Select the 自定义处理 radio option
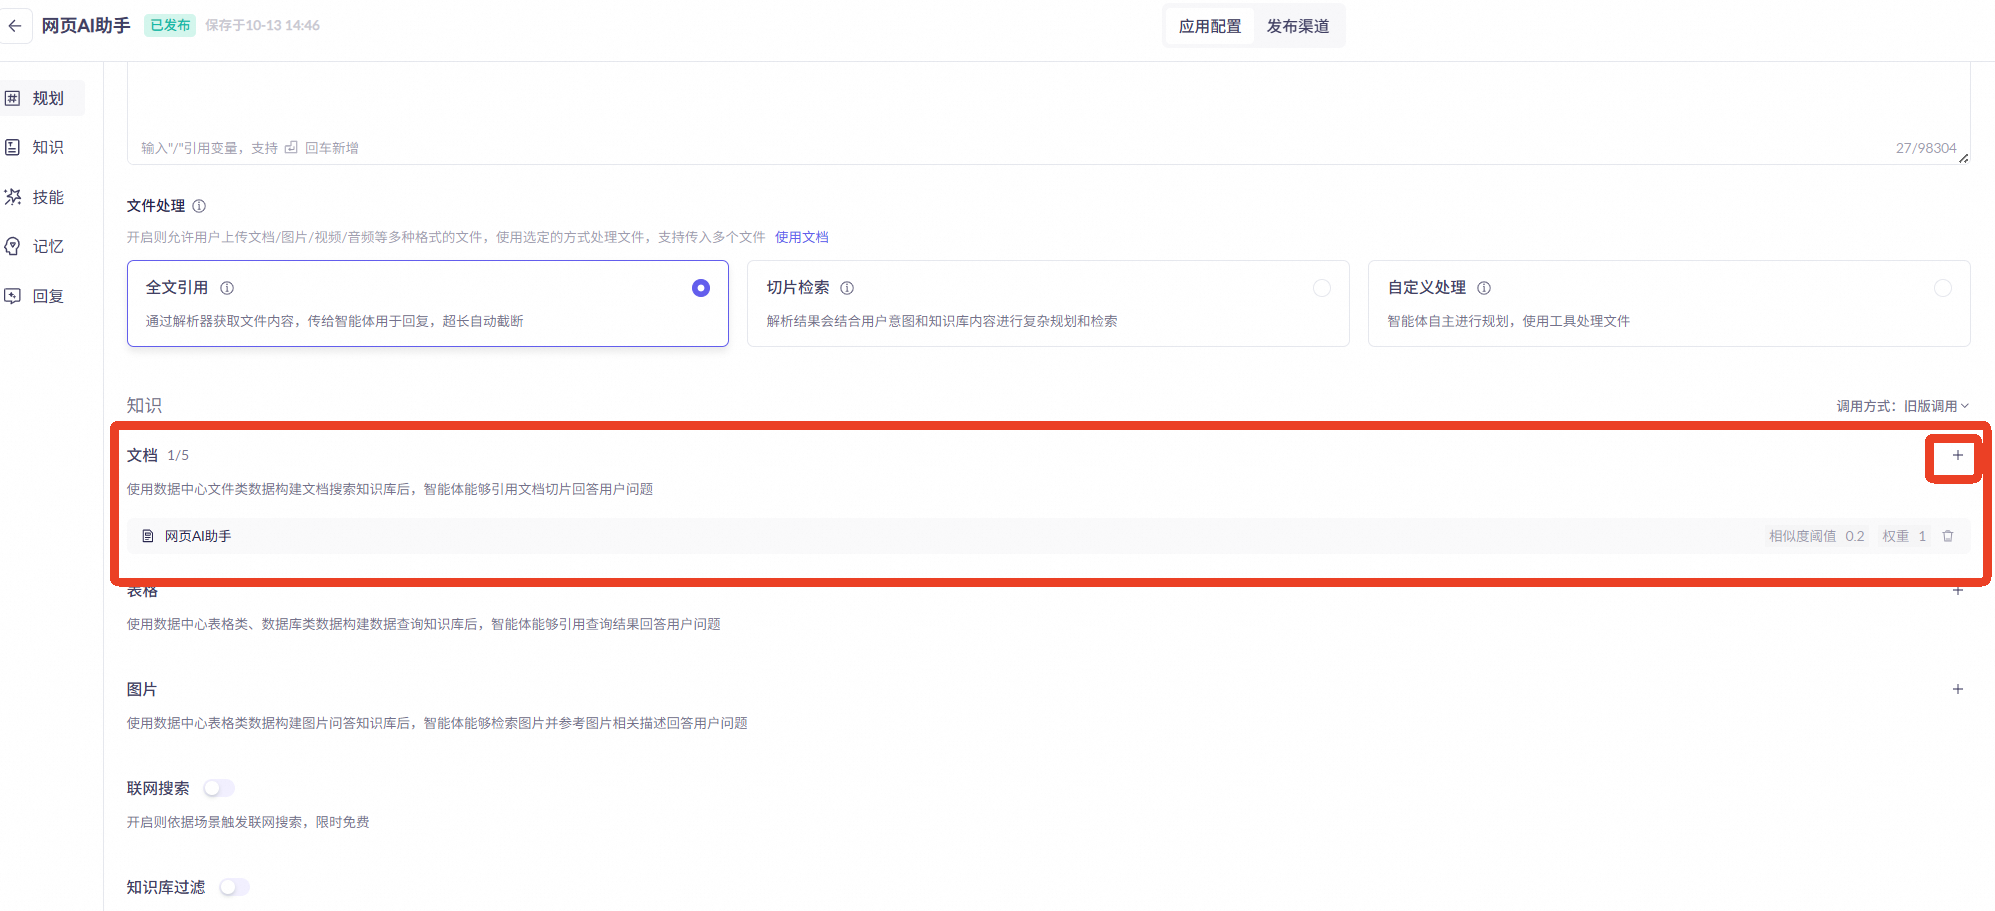Image resolution: width=1995 pixels, height=911 pixels. tap(1943, 288)
